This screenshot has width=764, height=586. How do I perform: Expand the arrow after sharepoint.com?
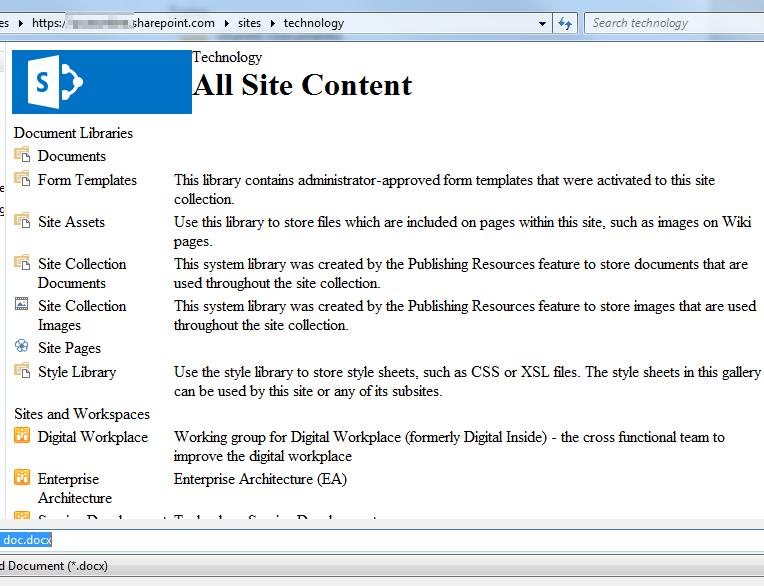[227, 23]
